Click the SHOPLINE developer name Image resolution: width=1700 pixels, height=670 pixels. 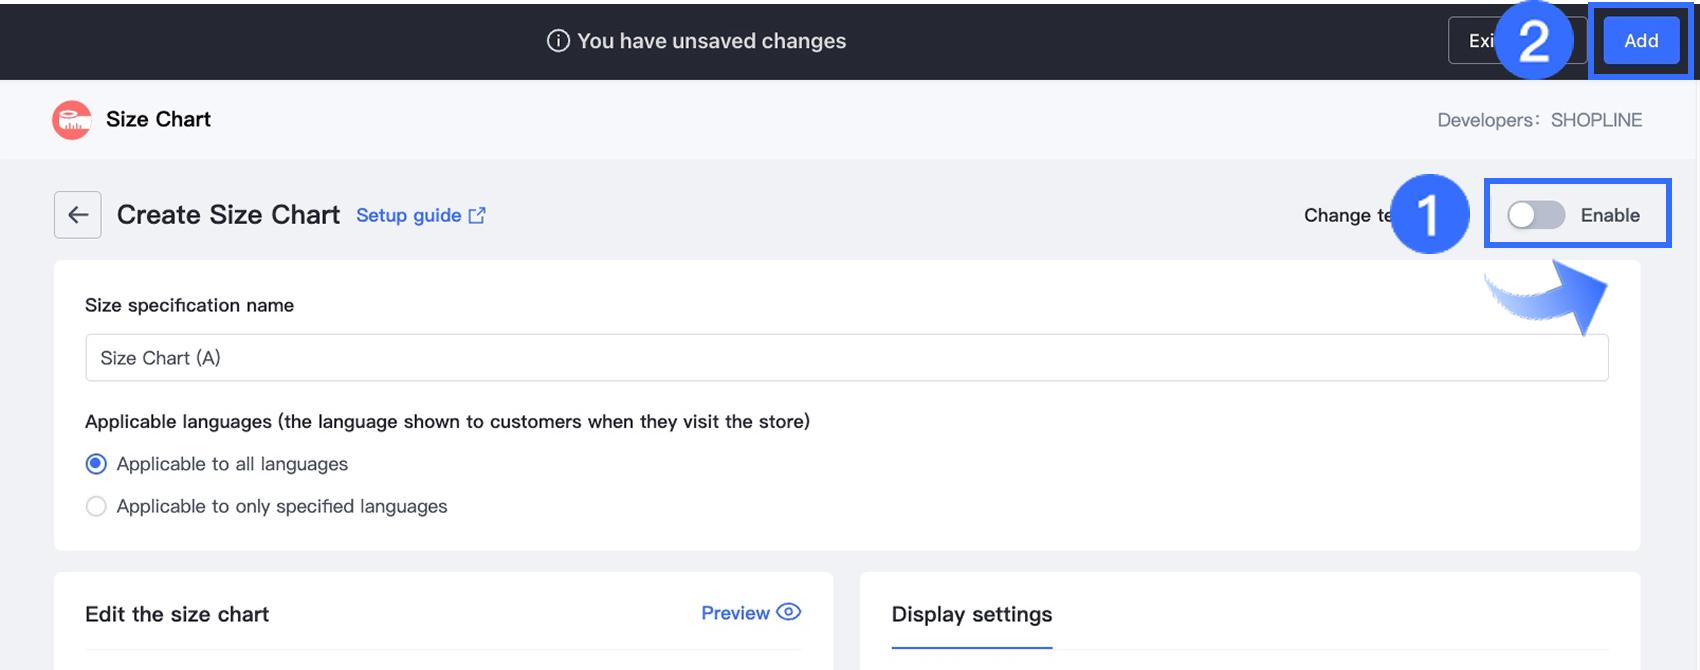click(x=1596, y=120)
